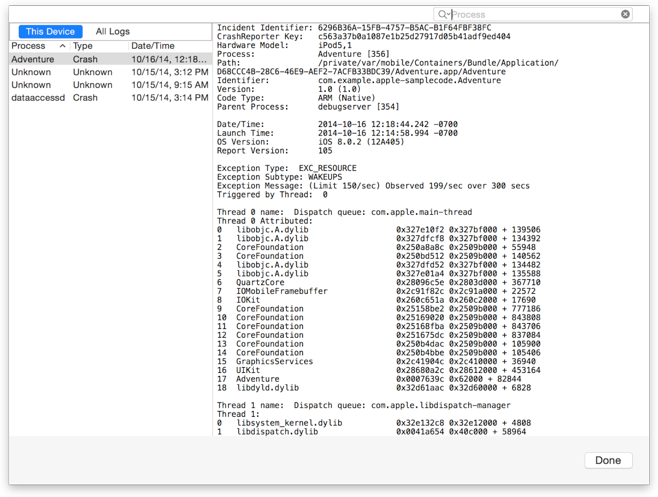Click stack frame 16 UIKit

[379, 370]
